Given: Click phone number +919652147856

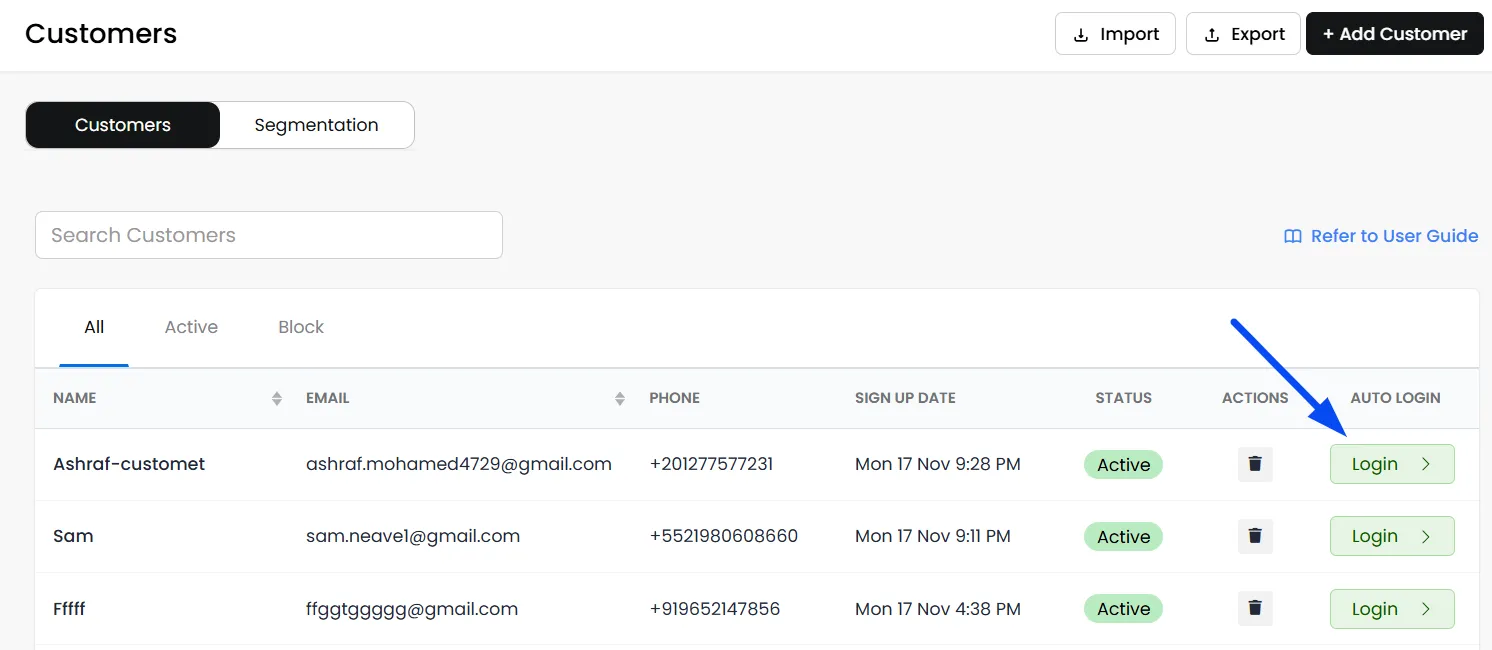Looking at the screenshot, I should (x=715, y=608).
